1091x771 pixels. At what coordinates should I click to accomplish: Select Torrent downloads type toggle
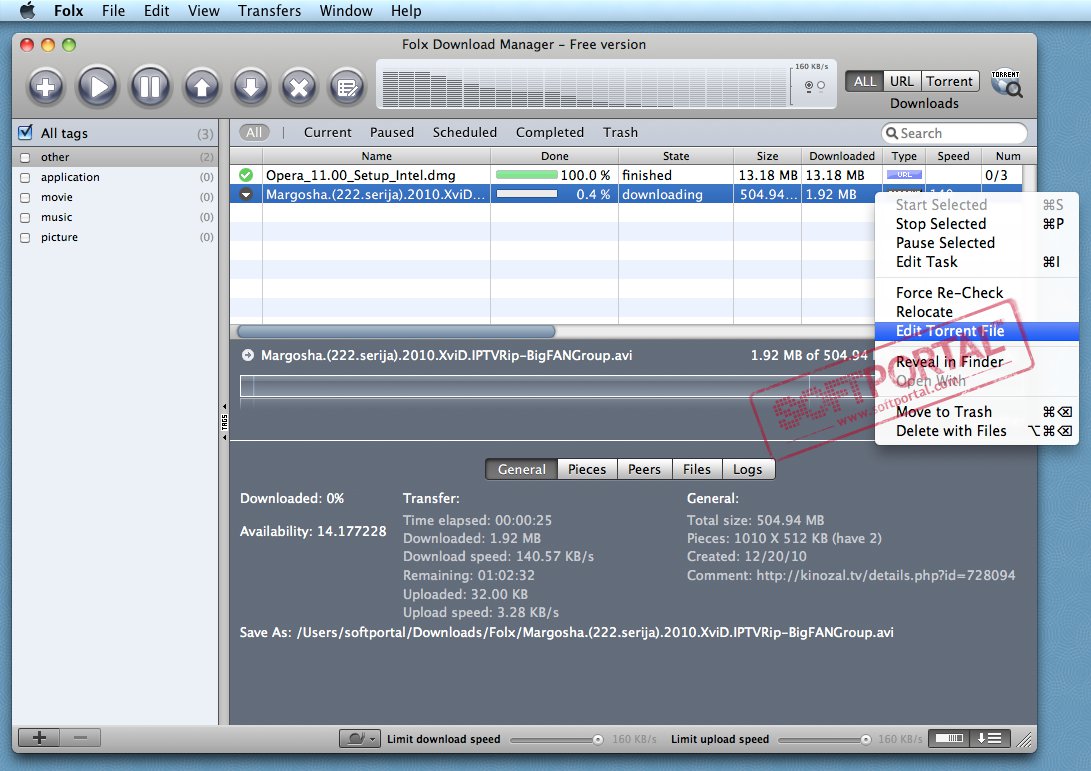click(x=950, y=81)
